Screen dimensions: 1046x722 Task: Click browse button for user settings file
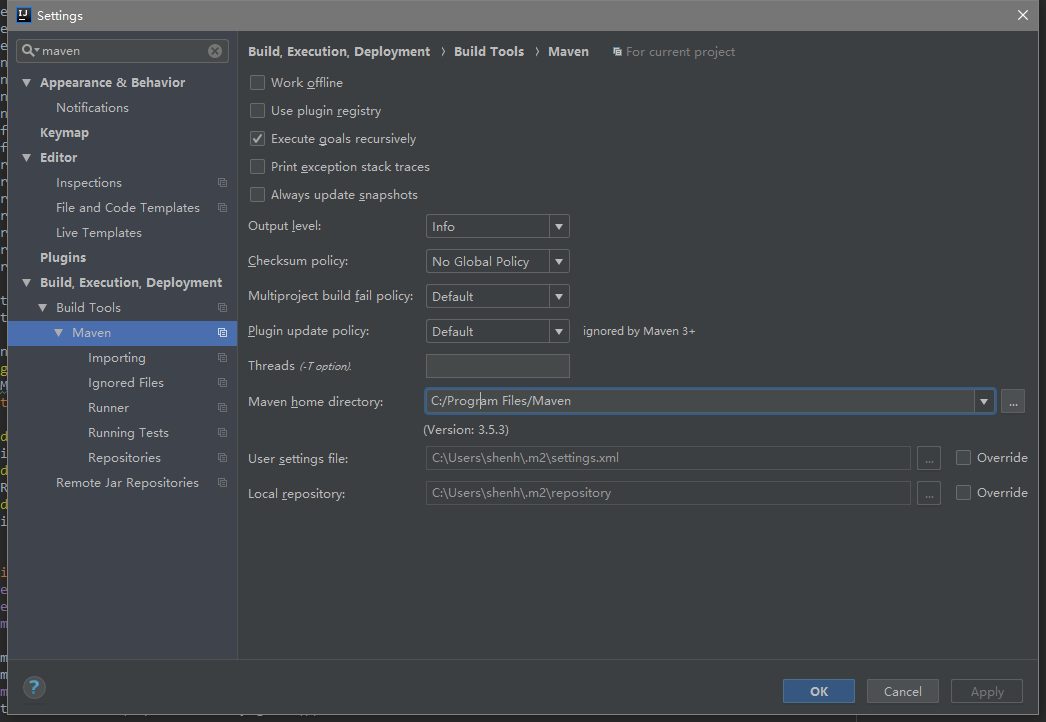pos(929,458)
